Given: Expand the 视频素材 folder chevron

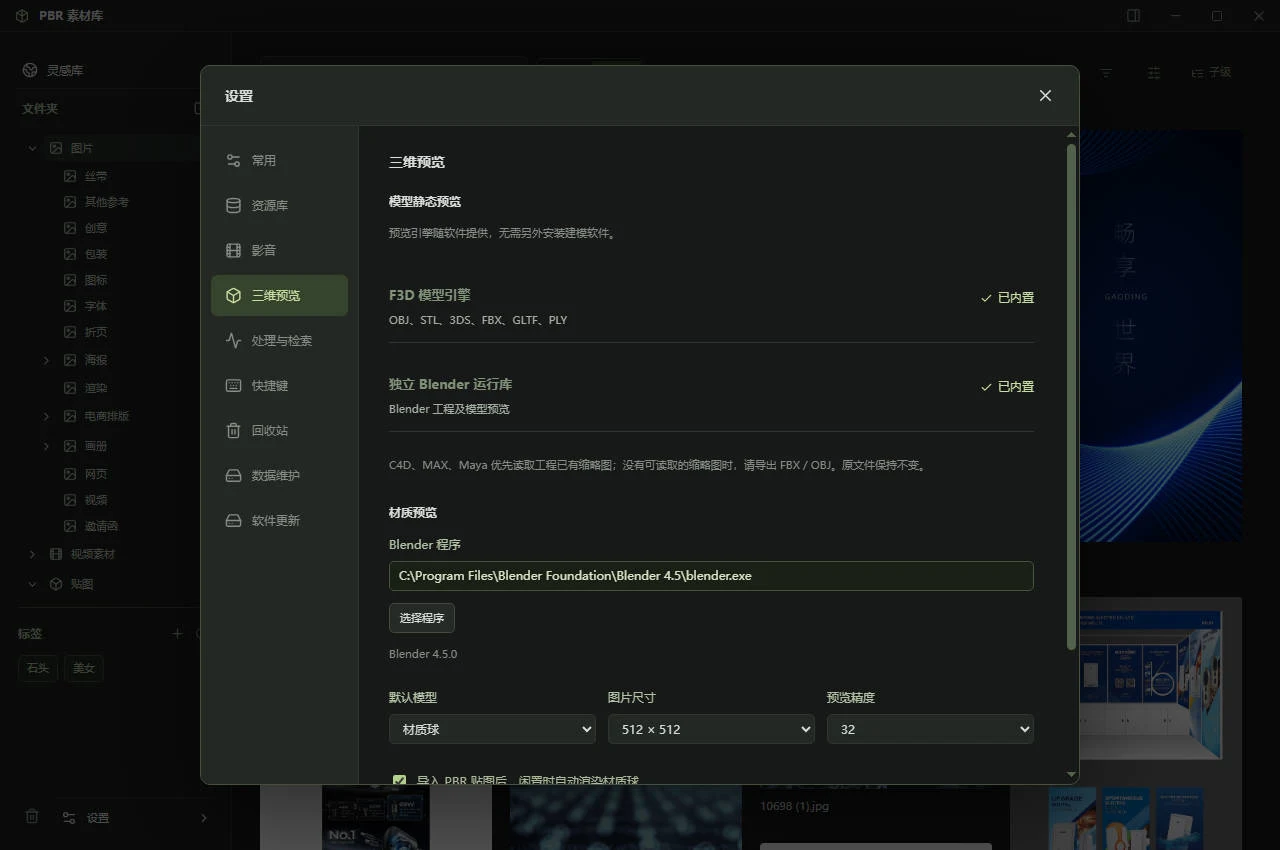Looking at the screenshot, I should [x=32, y=554].
